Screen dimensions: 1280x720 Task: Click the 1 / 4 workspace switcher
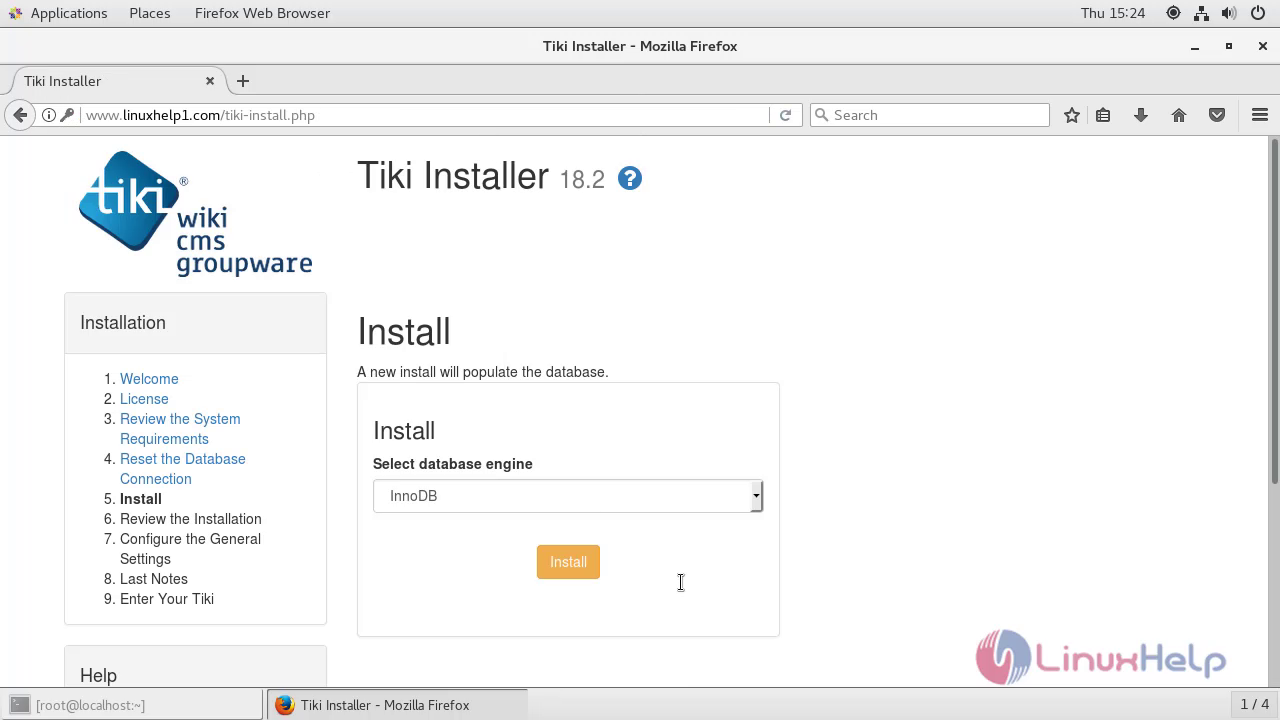pos(1254,705)
